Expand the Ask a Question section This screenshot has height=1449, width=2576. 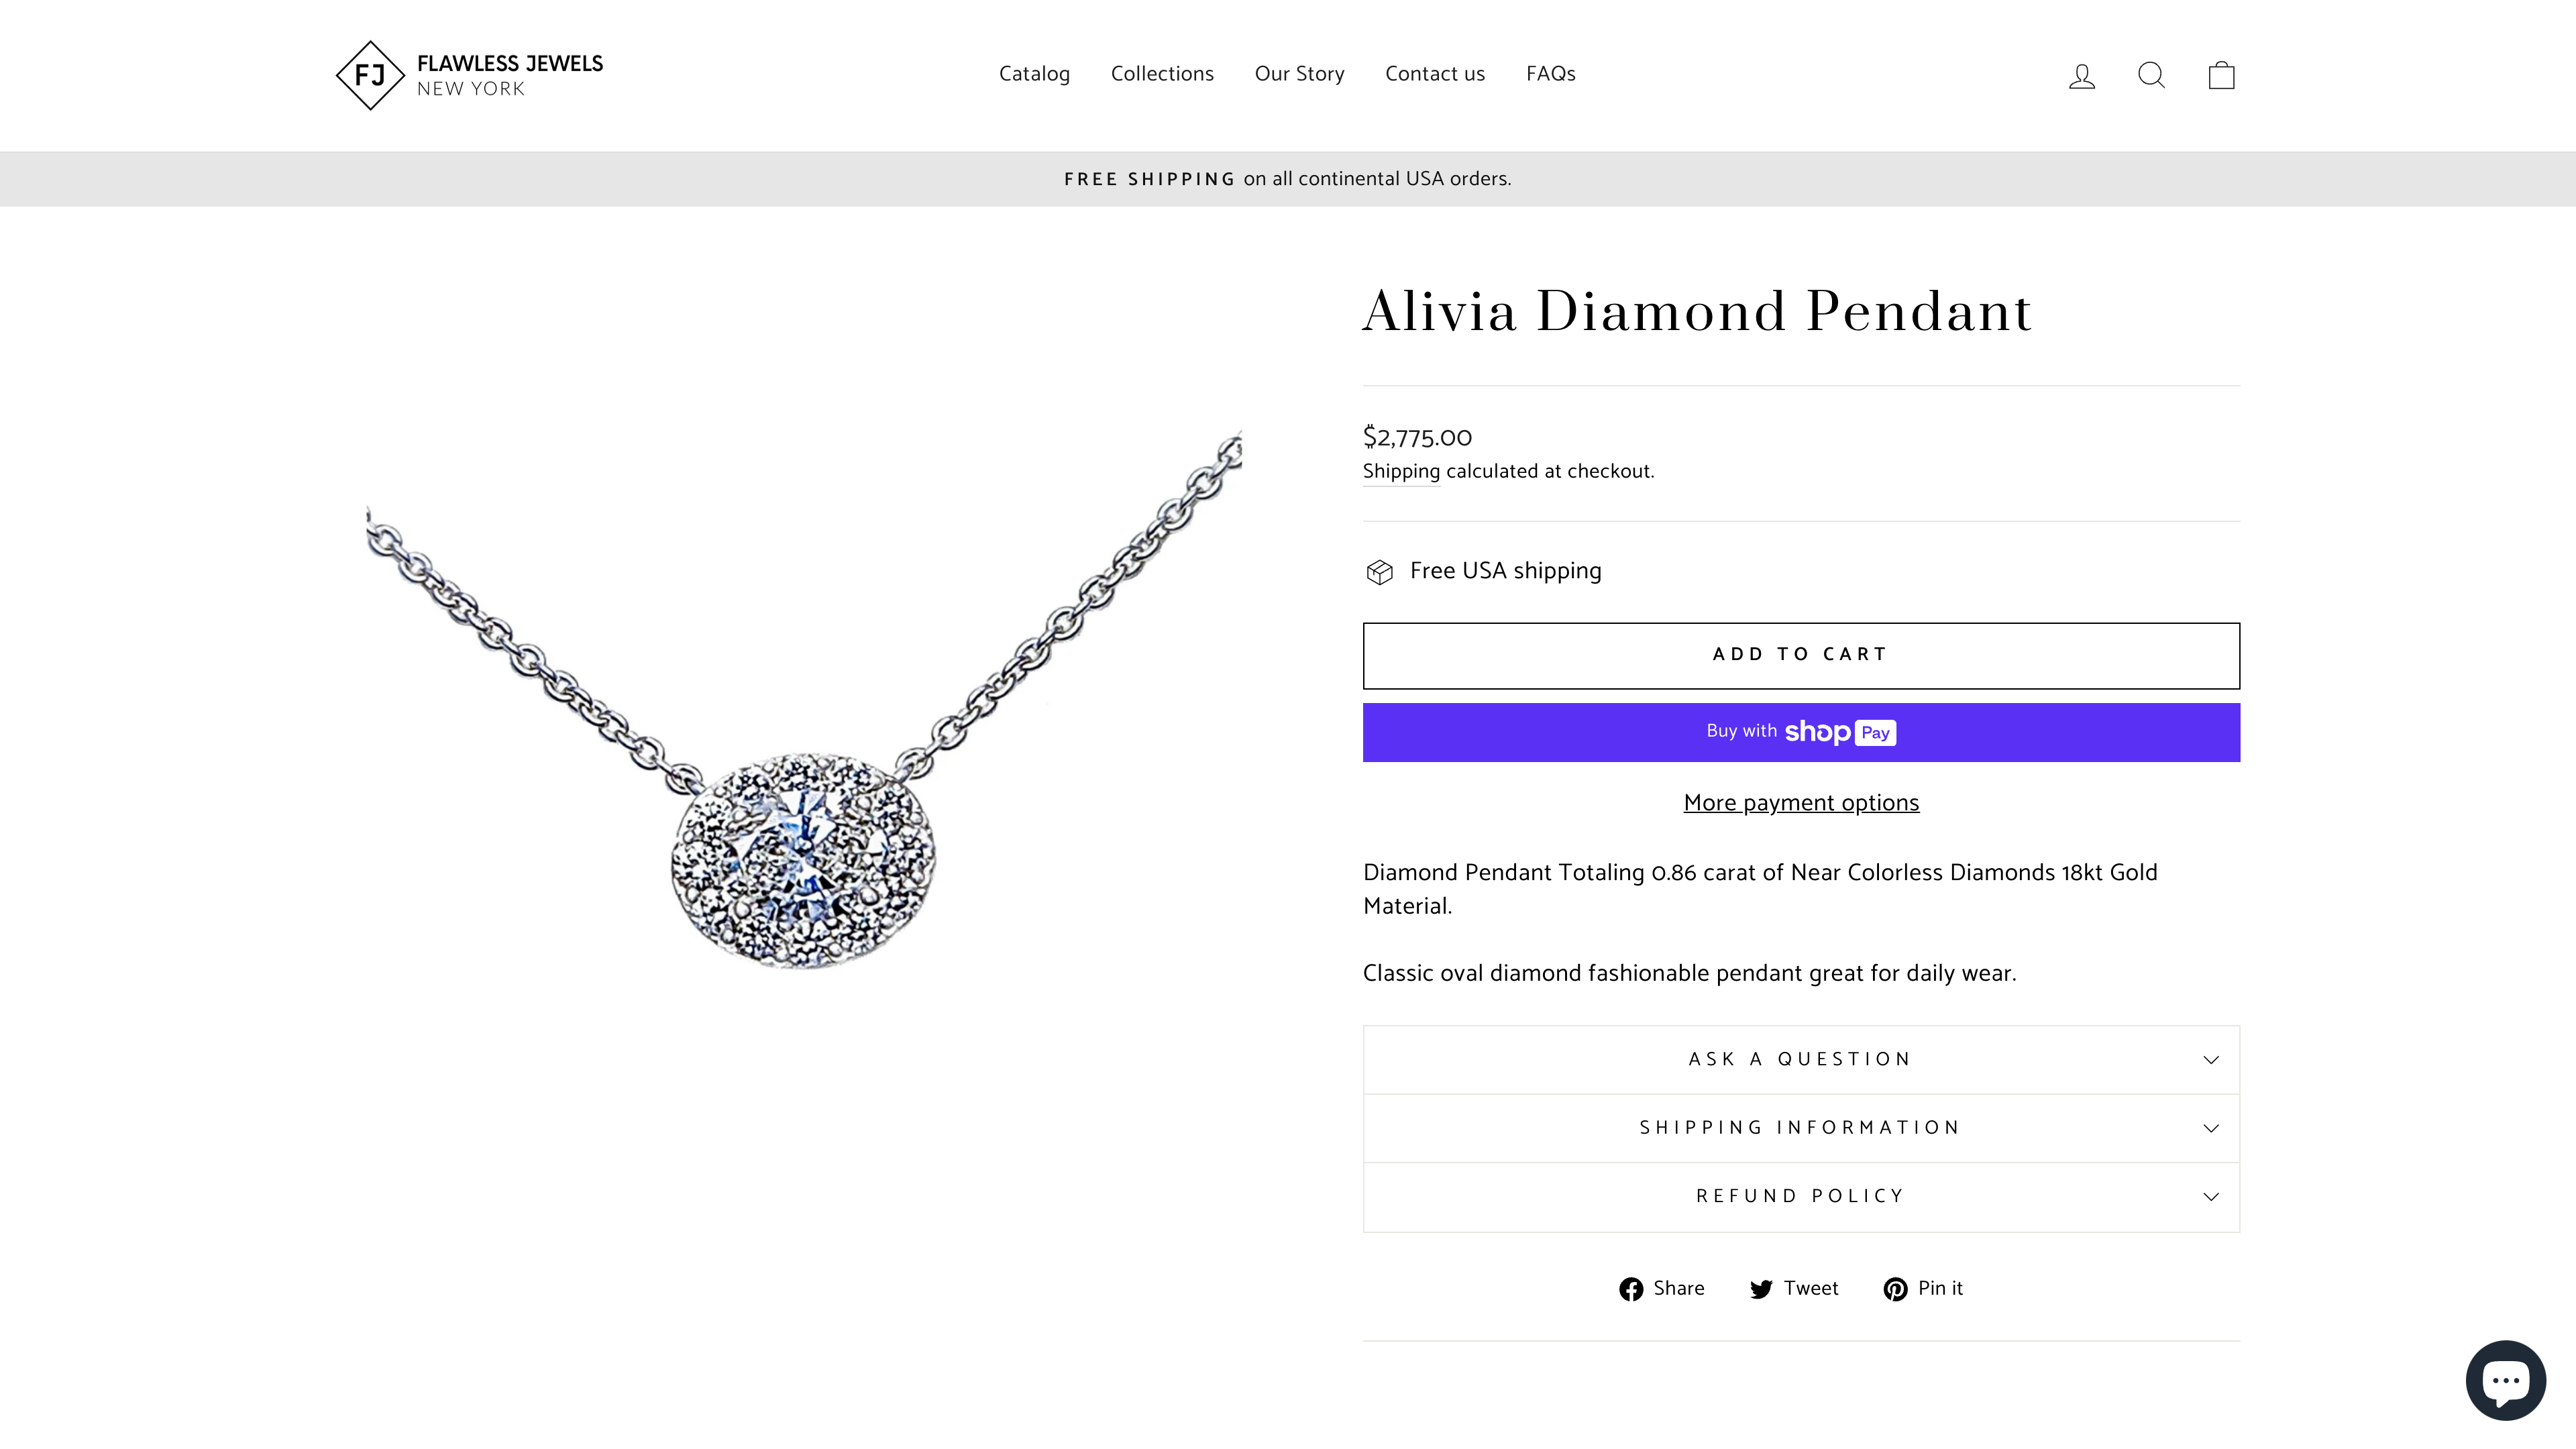[x=1800, y=1058]
